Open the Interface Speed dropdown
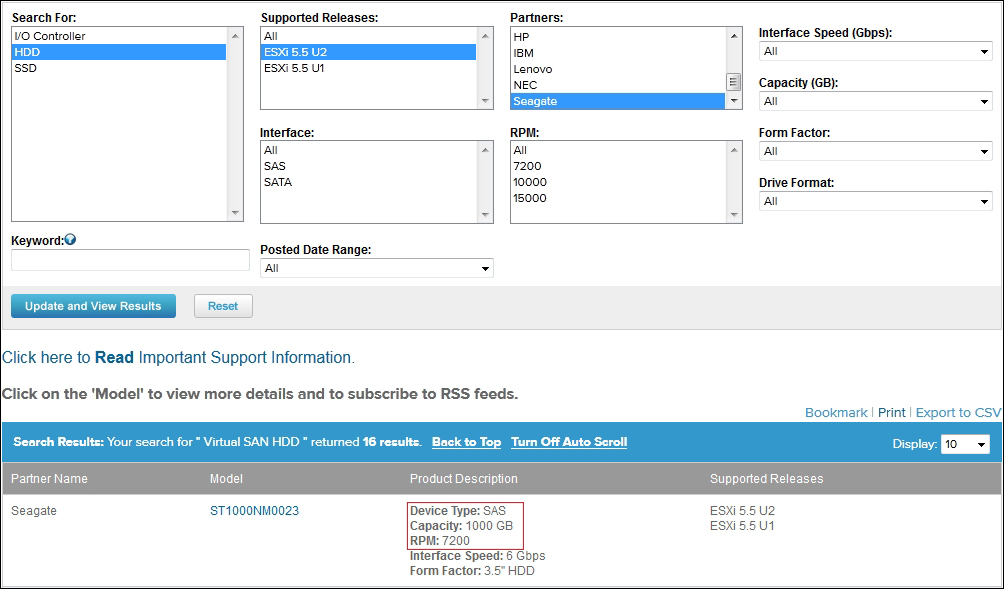The image size is (1004, 589). point(874,52)
